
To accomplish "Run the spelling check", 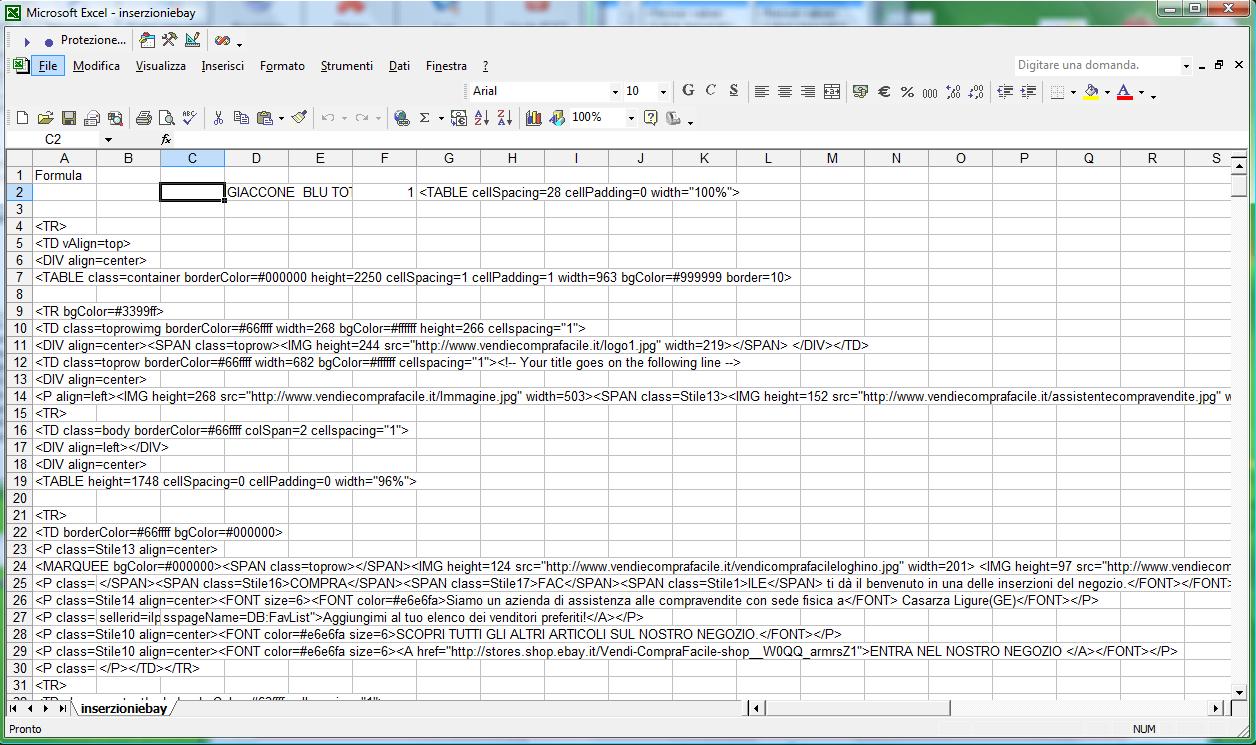I will point(189,118).
